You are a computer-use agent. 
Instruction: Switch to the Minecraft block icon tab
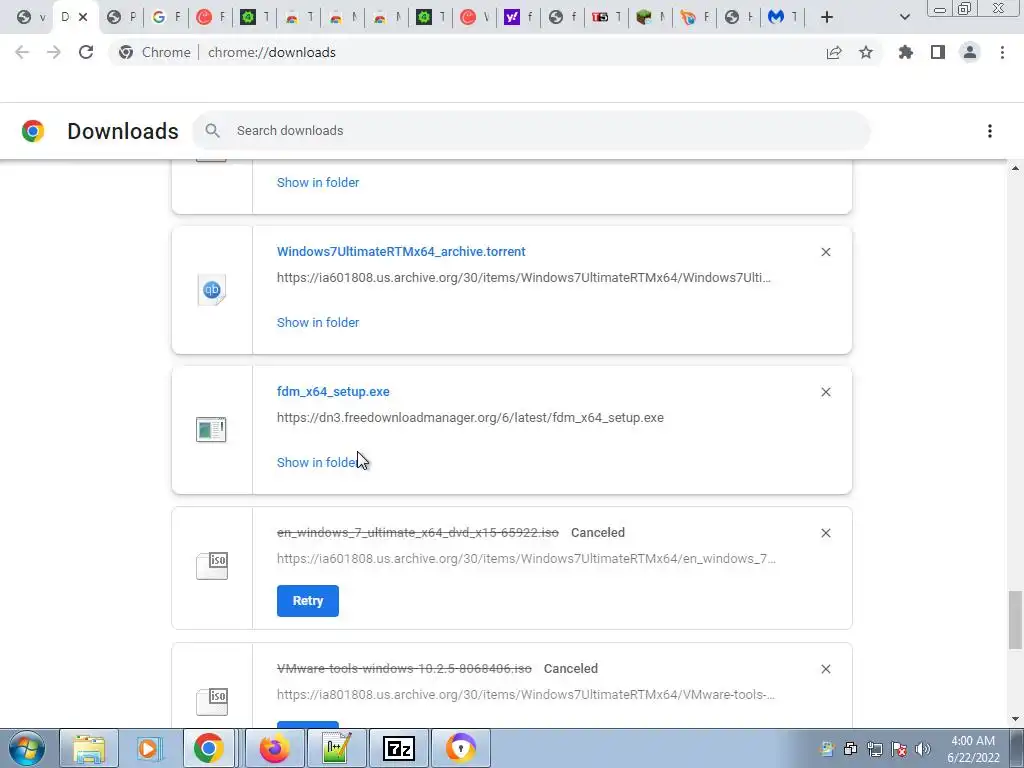(650, 17)
